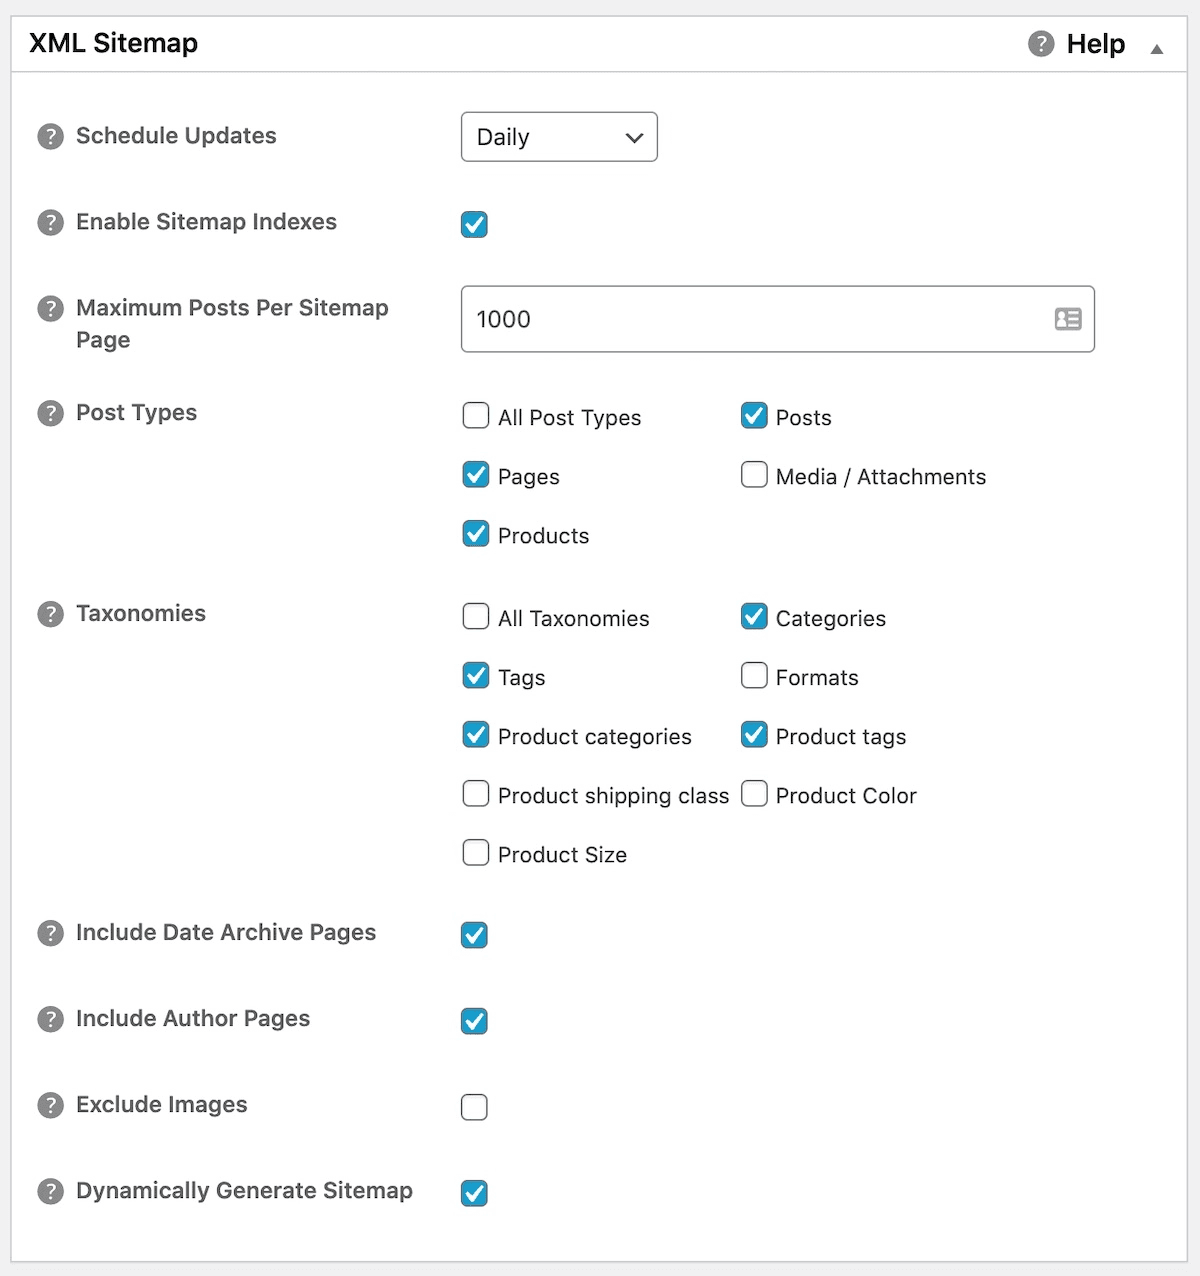This screenshot has height=1276, width=1200.
Task: Click the XML Sitemap panel title
Action: click(x=114, y=43)
